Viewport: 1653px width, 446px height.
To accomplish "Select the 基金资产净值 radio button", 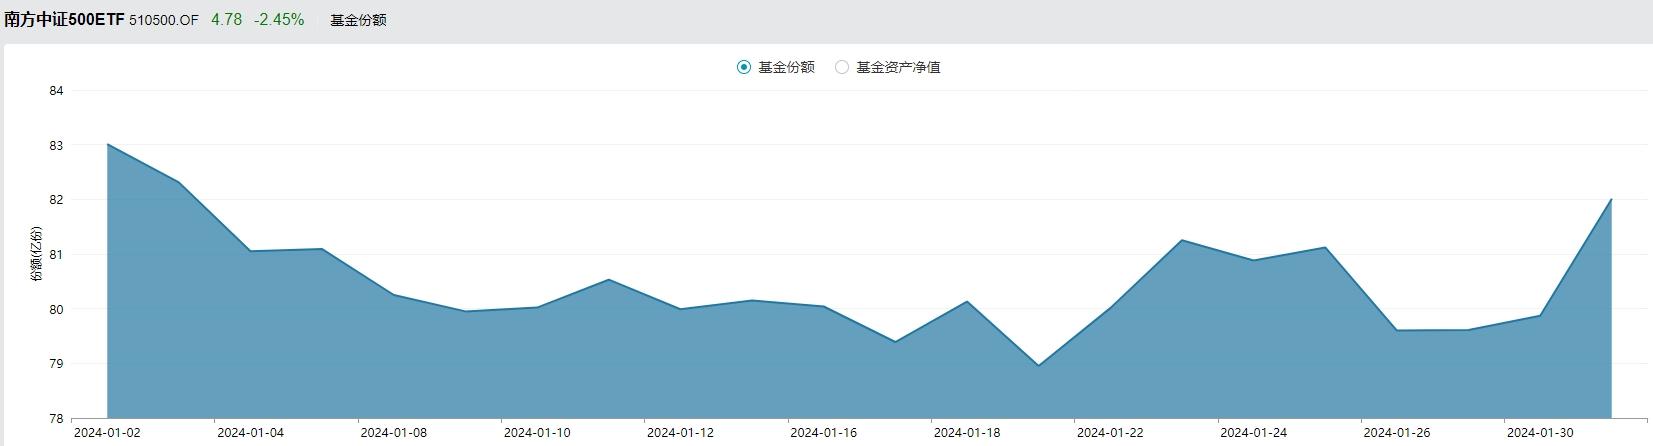I will click(x=842, y=67).
